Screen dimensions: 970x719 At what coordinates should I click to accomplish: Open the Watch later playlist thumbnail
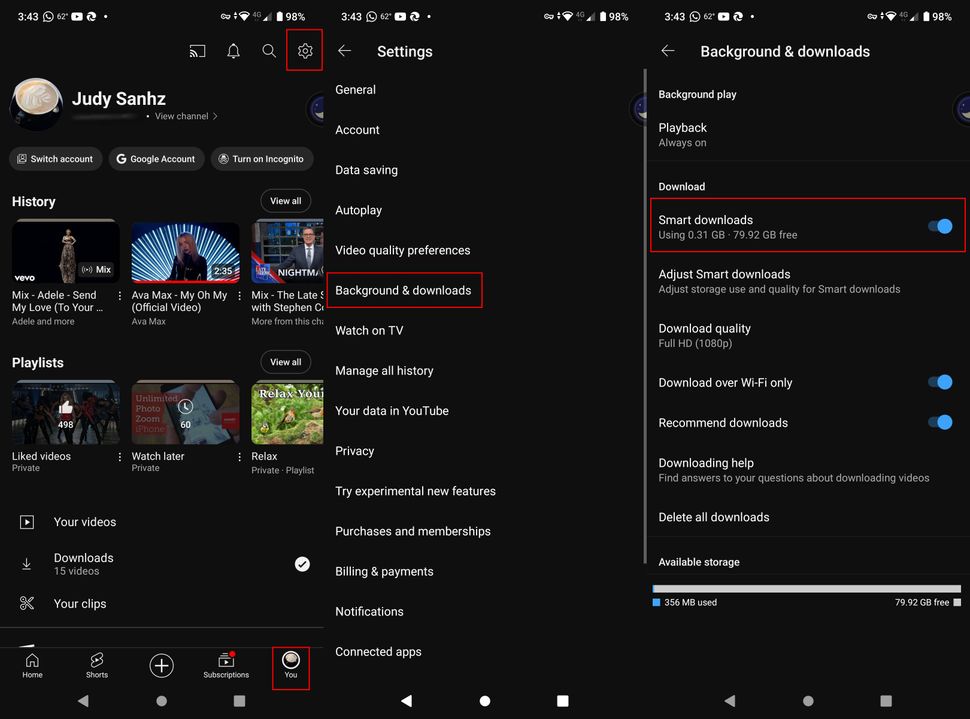185,411
